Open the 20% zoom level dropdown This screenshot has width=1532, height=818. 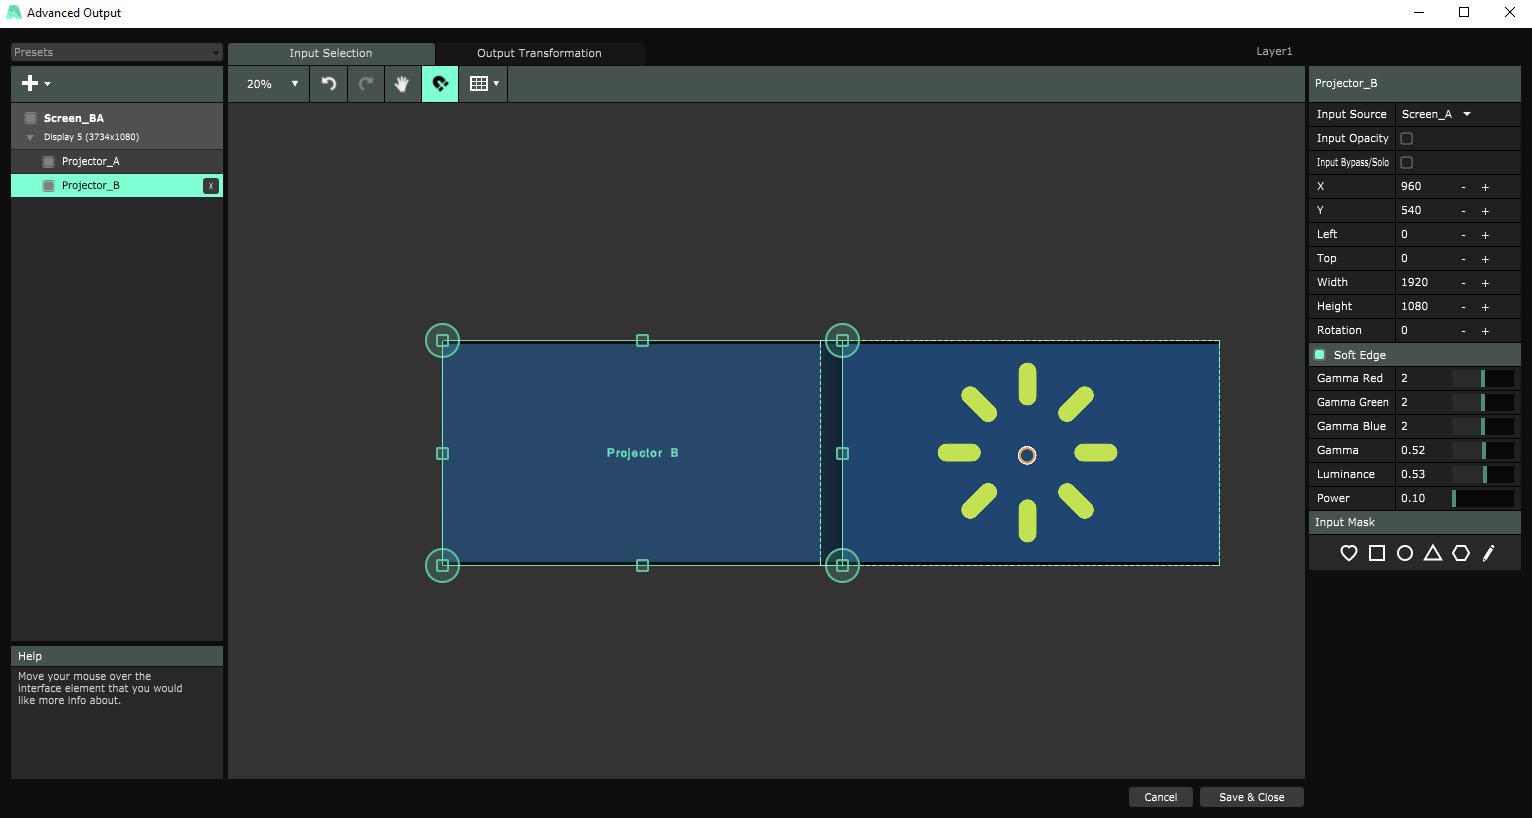click(x=273, y=84)
